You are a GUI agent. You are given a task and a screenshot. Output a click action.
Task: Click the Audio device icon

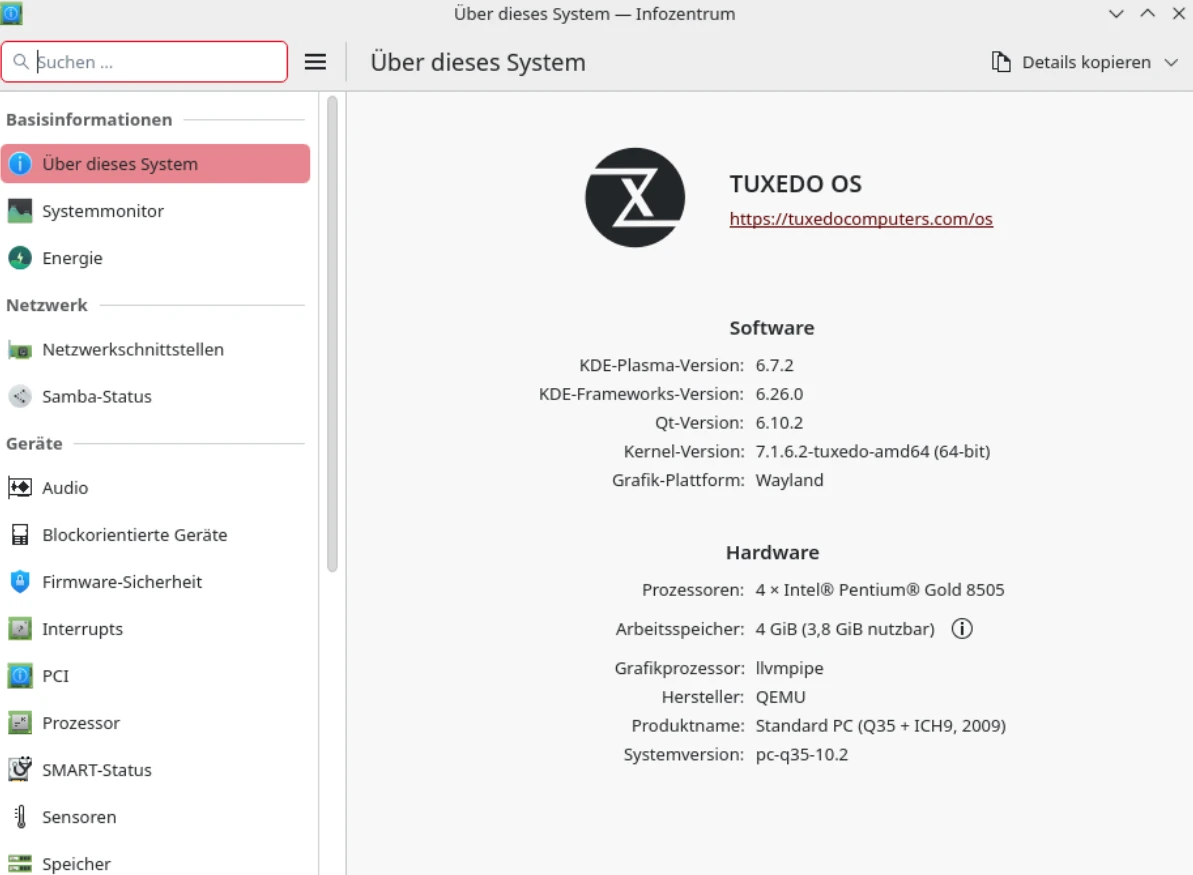[20, 488]
